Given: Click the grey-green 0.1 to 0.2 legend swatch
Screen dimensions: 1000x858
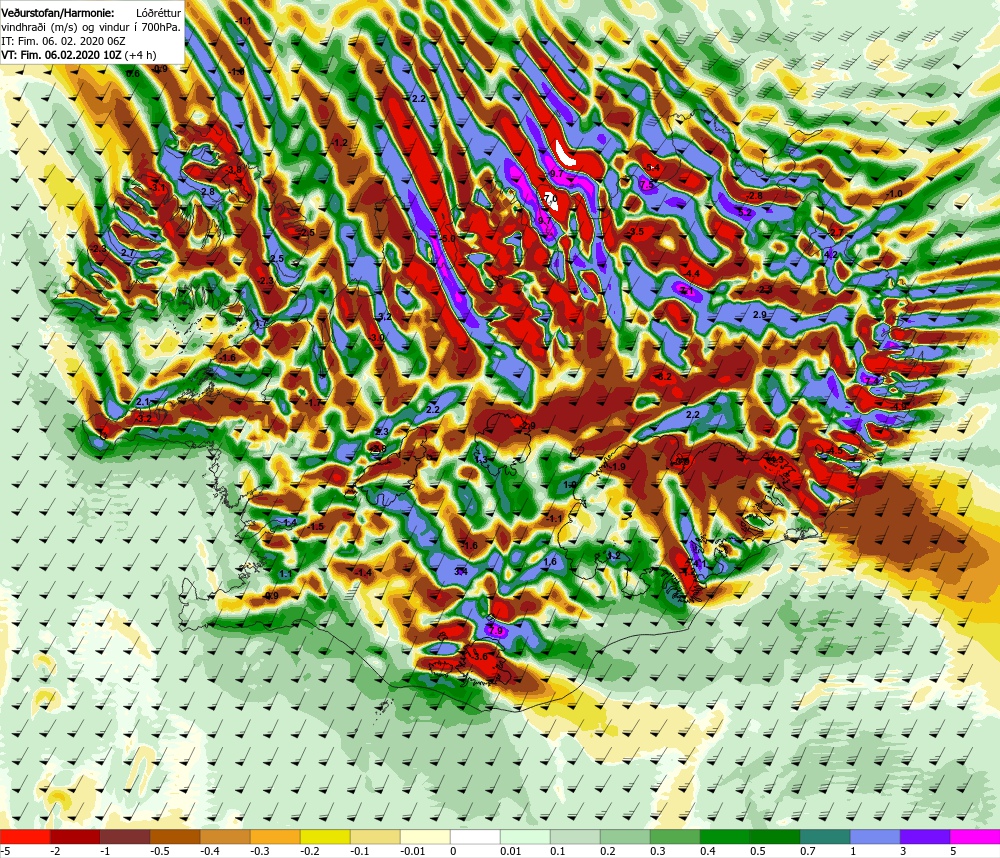Looking at the screenshot, I should tap(575, 837).
